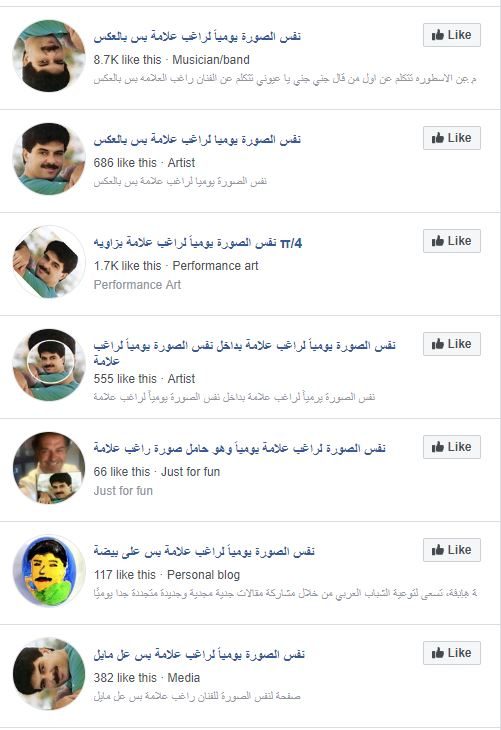
Task: Open the 555-likes Artist page title link
Action: [x=244, y=352]
